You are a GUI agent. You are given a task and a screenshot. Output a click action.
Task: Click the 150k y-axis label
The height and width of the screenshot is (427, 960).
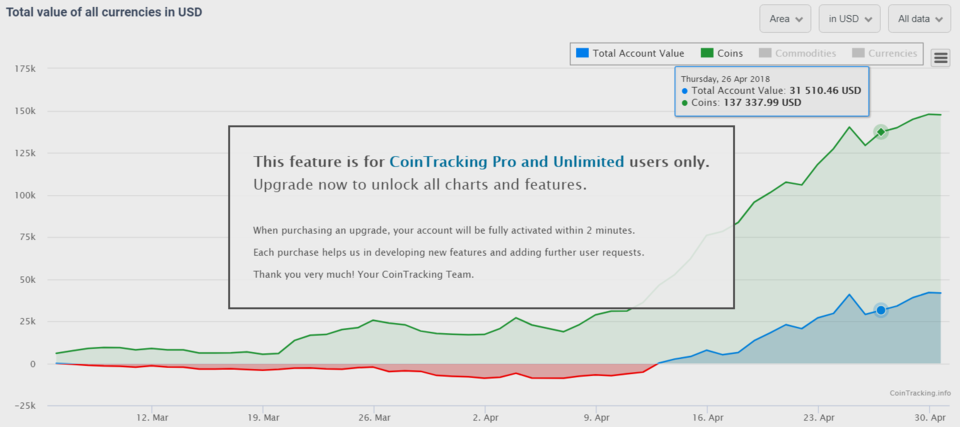coord(26,111)
